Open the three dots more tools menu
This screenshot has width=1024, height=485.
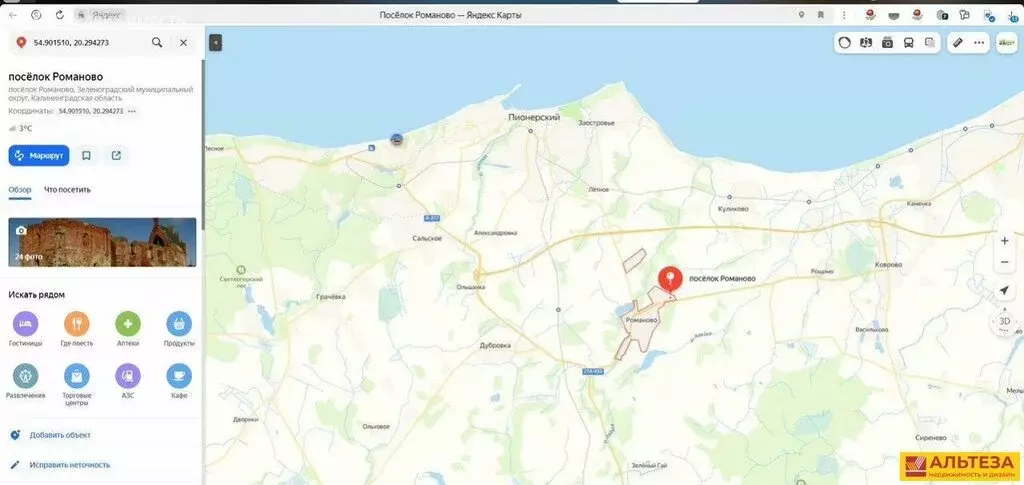click(x=979, y=43)
